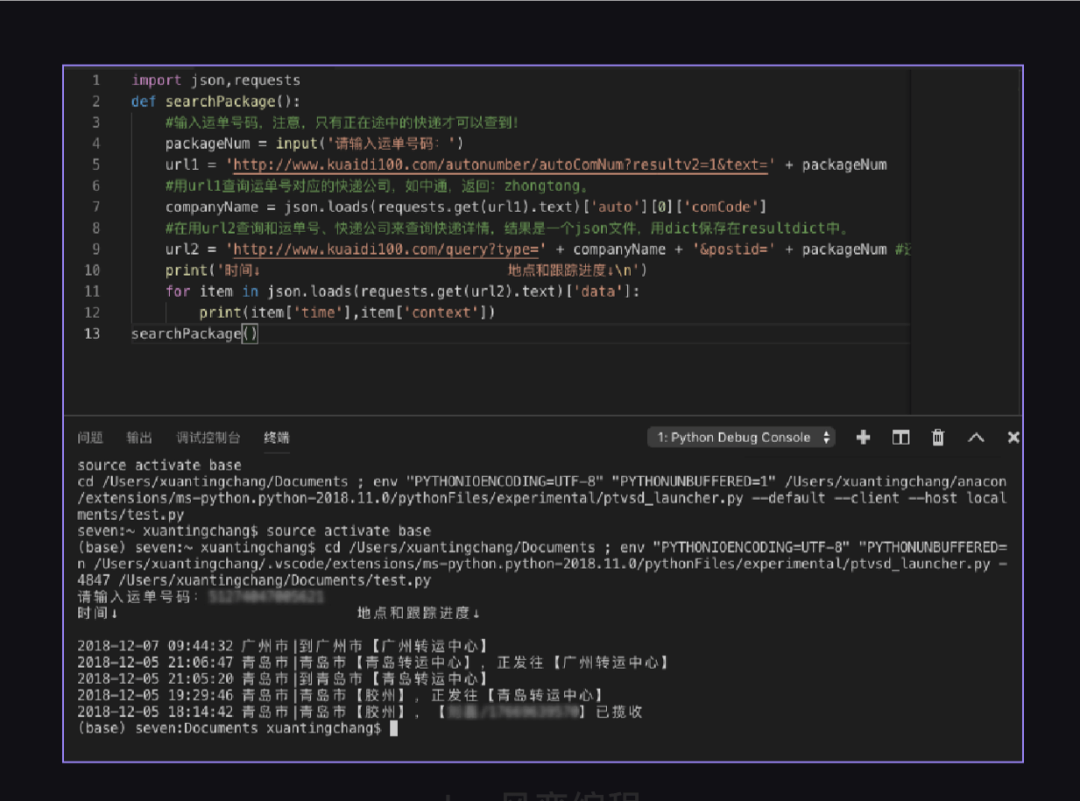Switch to the 输出 tab

click(x=139, y=437)
